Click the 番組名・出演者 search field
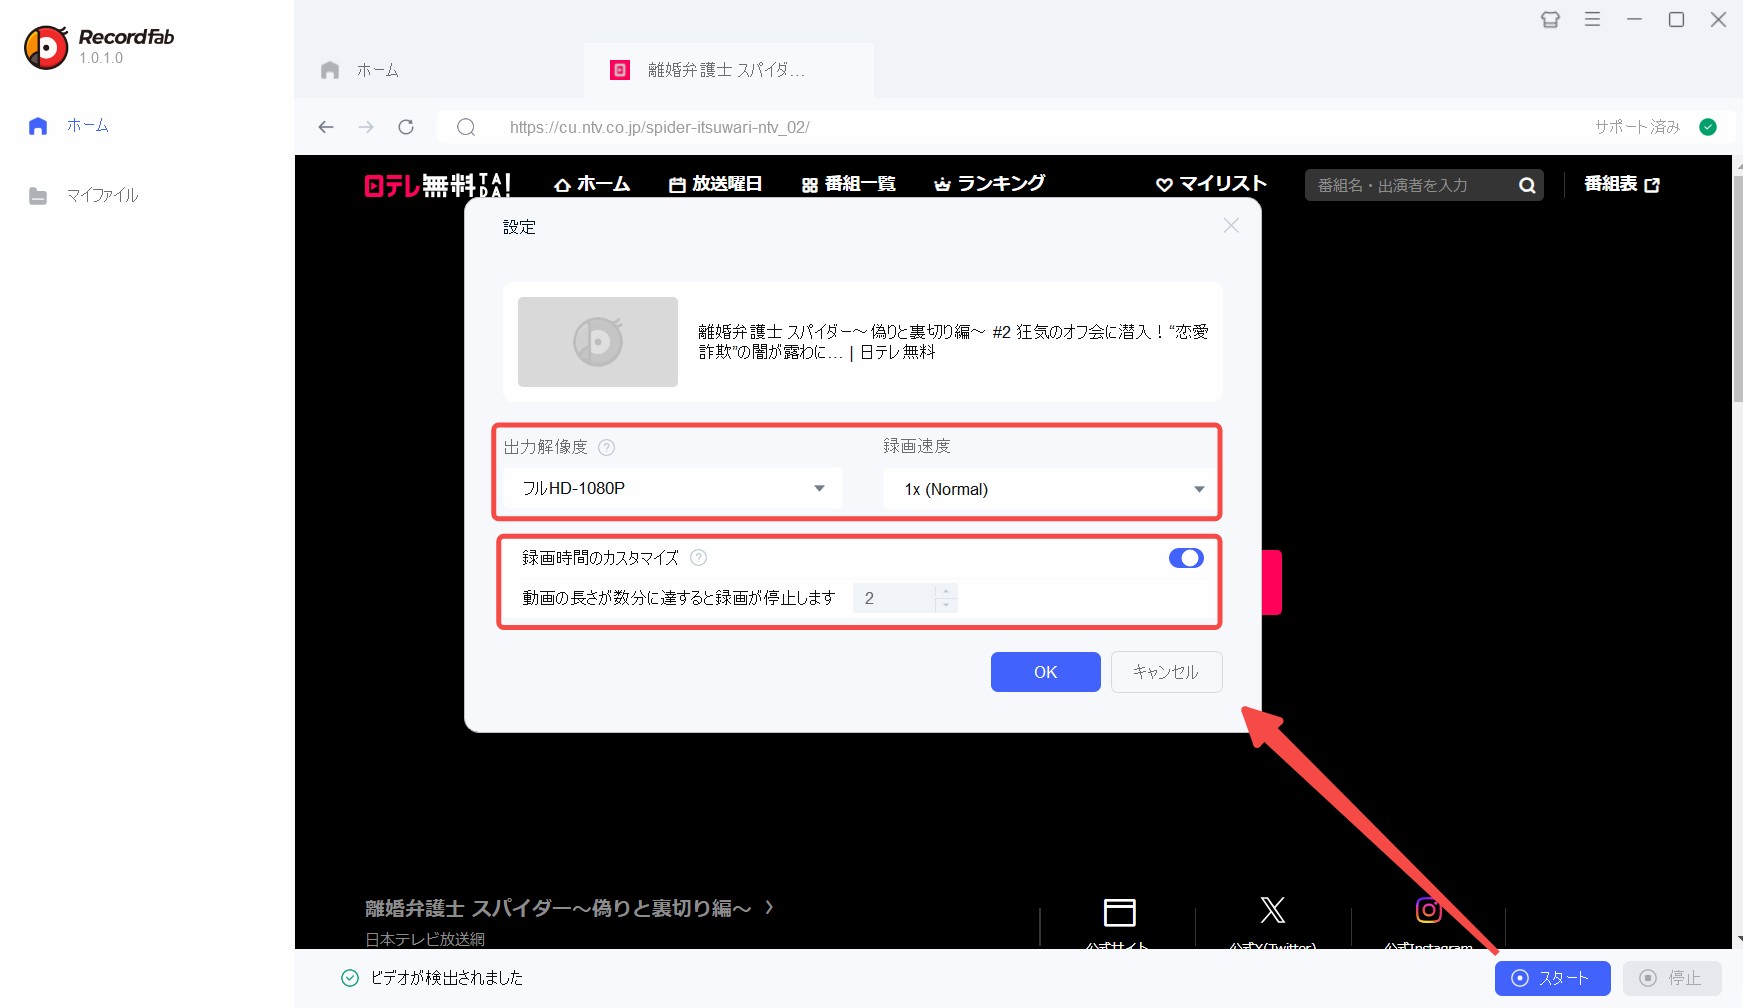This screenshot has width=1743, height=1008. [1408, 185]
